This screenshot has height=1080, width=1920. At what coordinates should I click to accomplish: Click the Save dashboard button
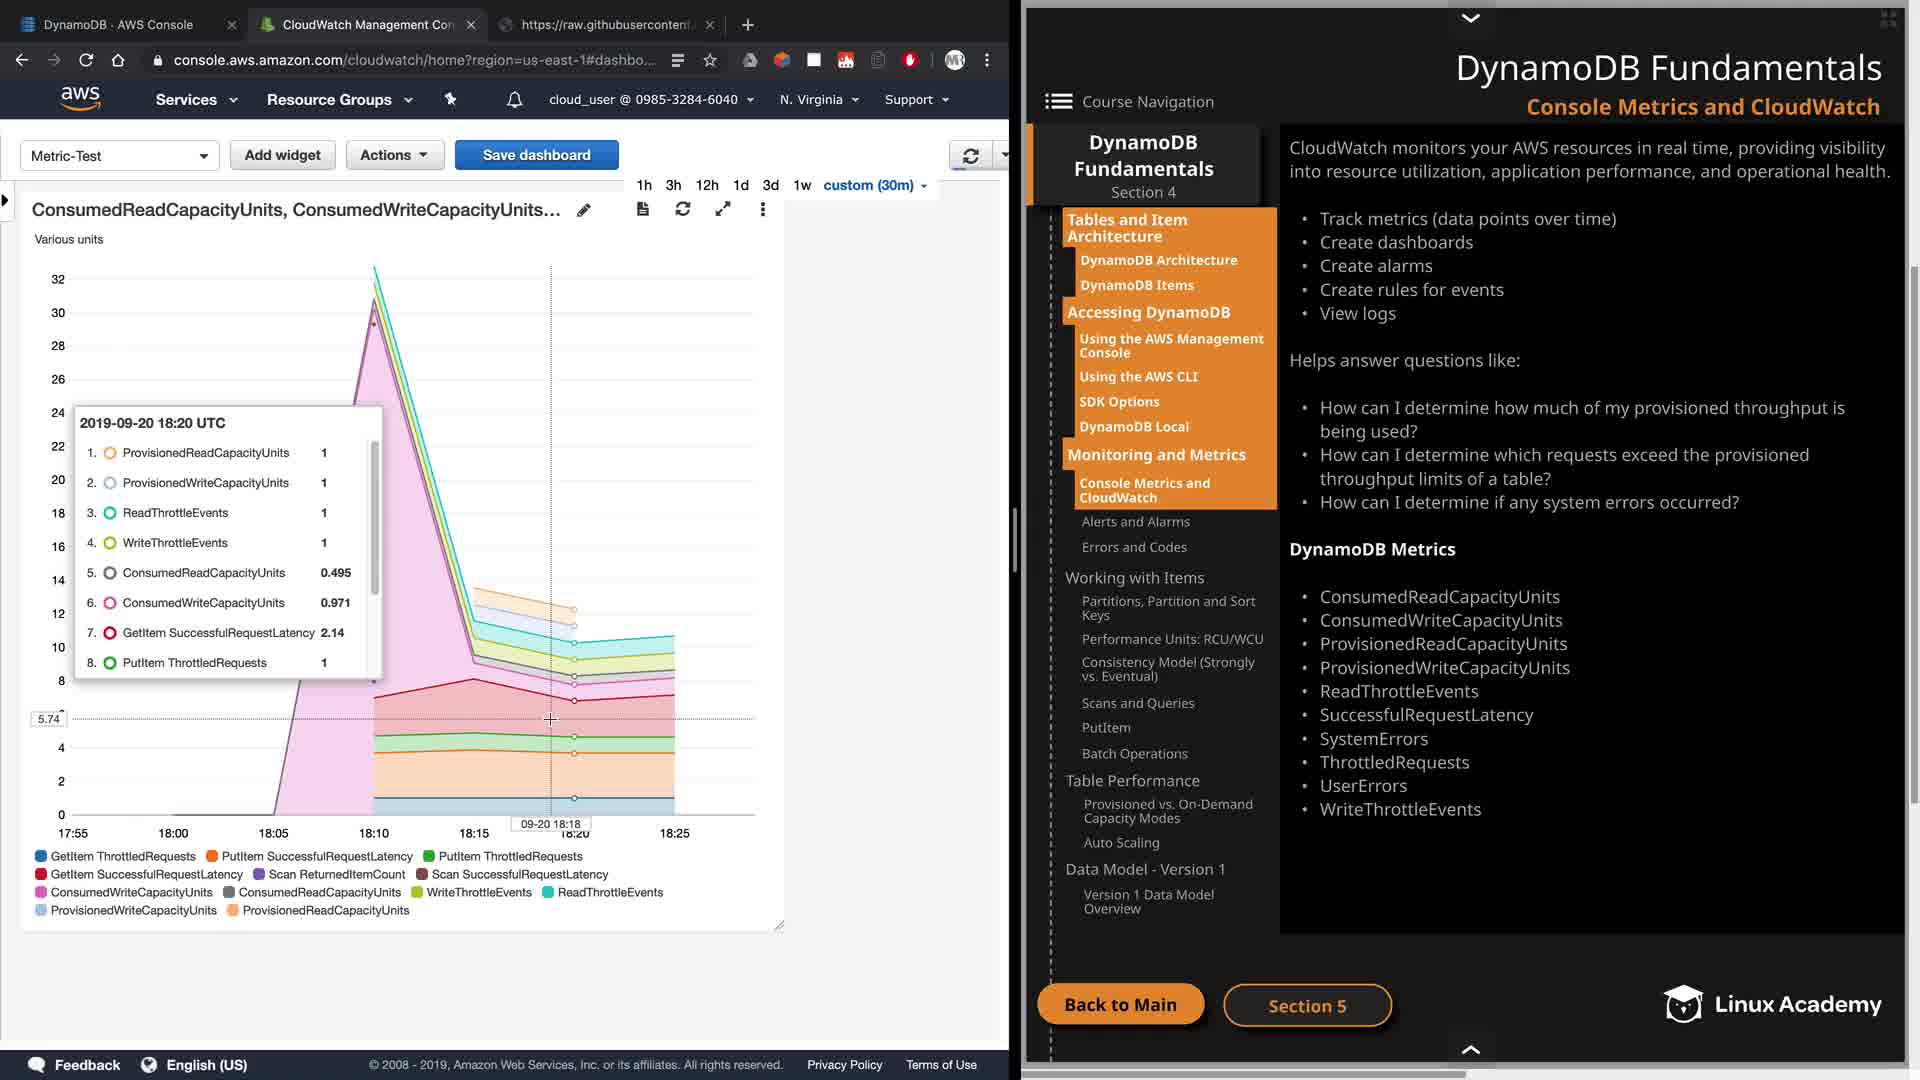pyautogui.click(x=536, y=155)
